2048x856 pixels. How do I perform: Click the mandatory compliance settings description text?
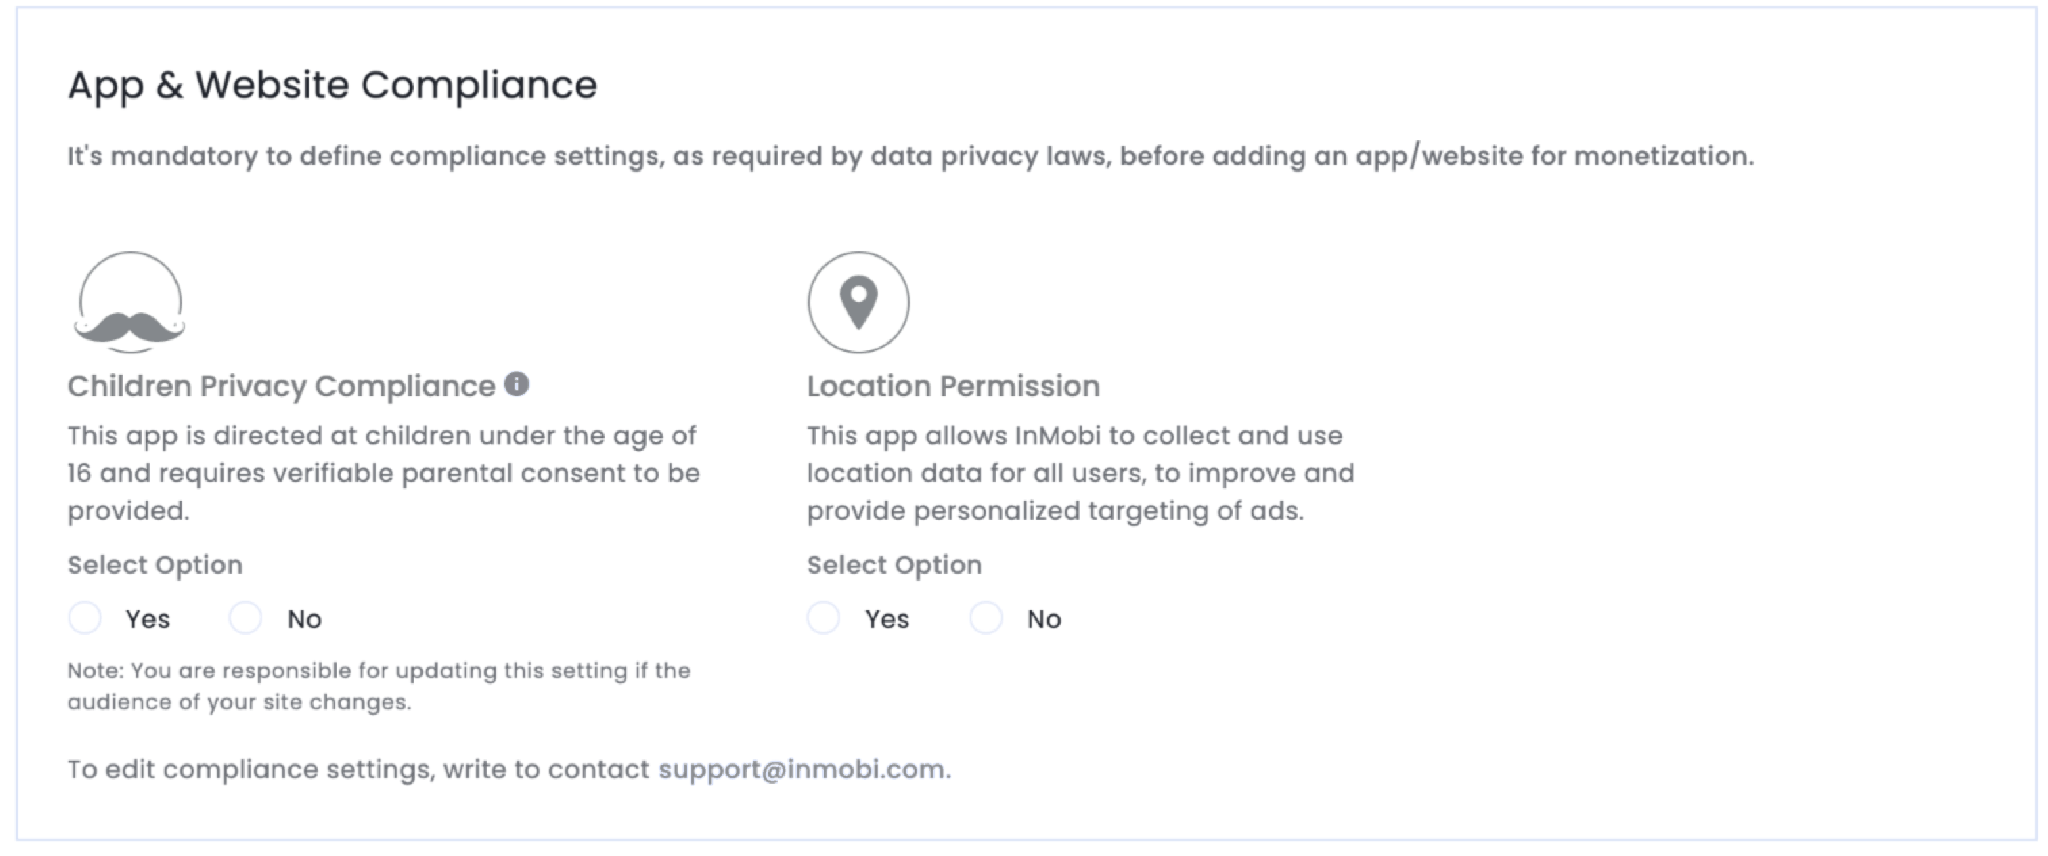(910, 156)
